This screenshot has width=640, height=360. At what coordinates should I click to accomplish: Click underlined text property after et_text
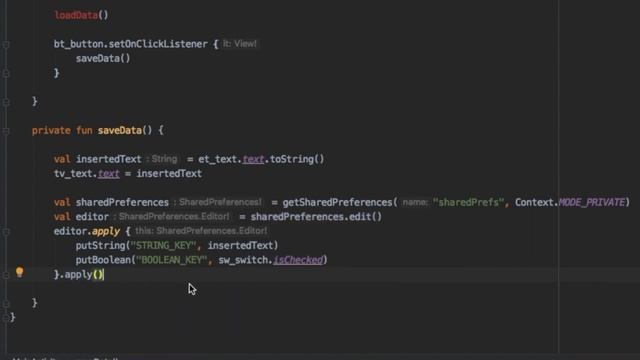click(253, 159)
